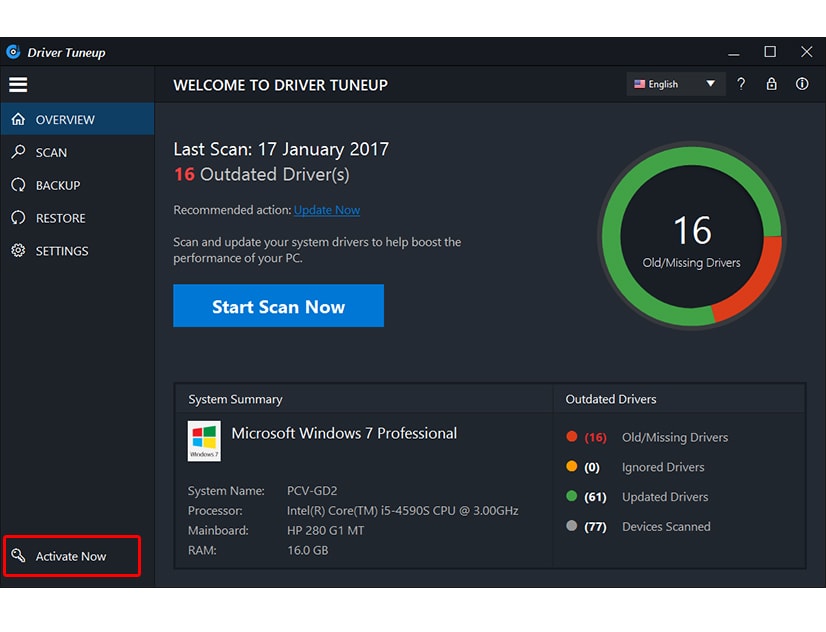Click the (77) count value
The image size is (826, 632).
pyautogui.click(x=595, y=527)
